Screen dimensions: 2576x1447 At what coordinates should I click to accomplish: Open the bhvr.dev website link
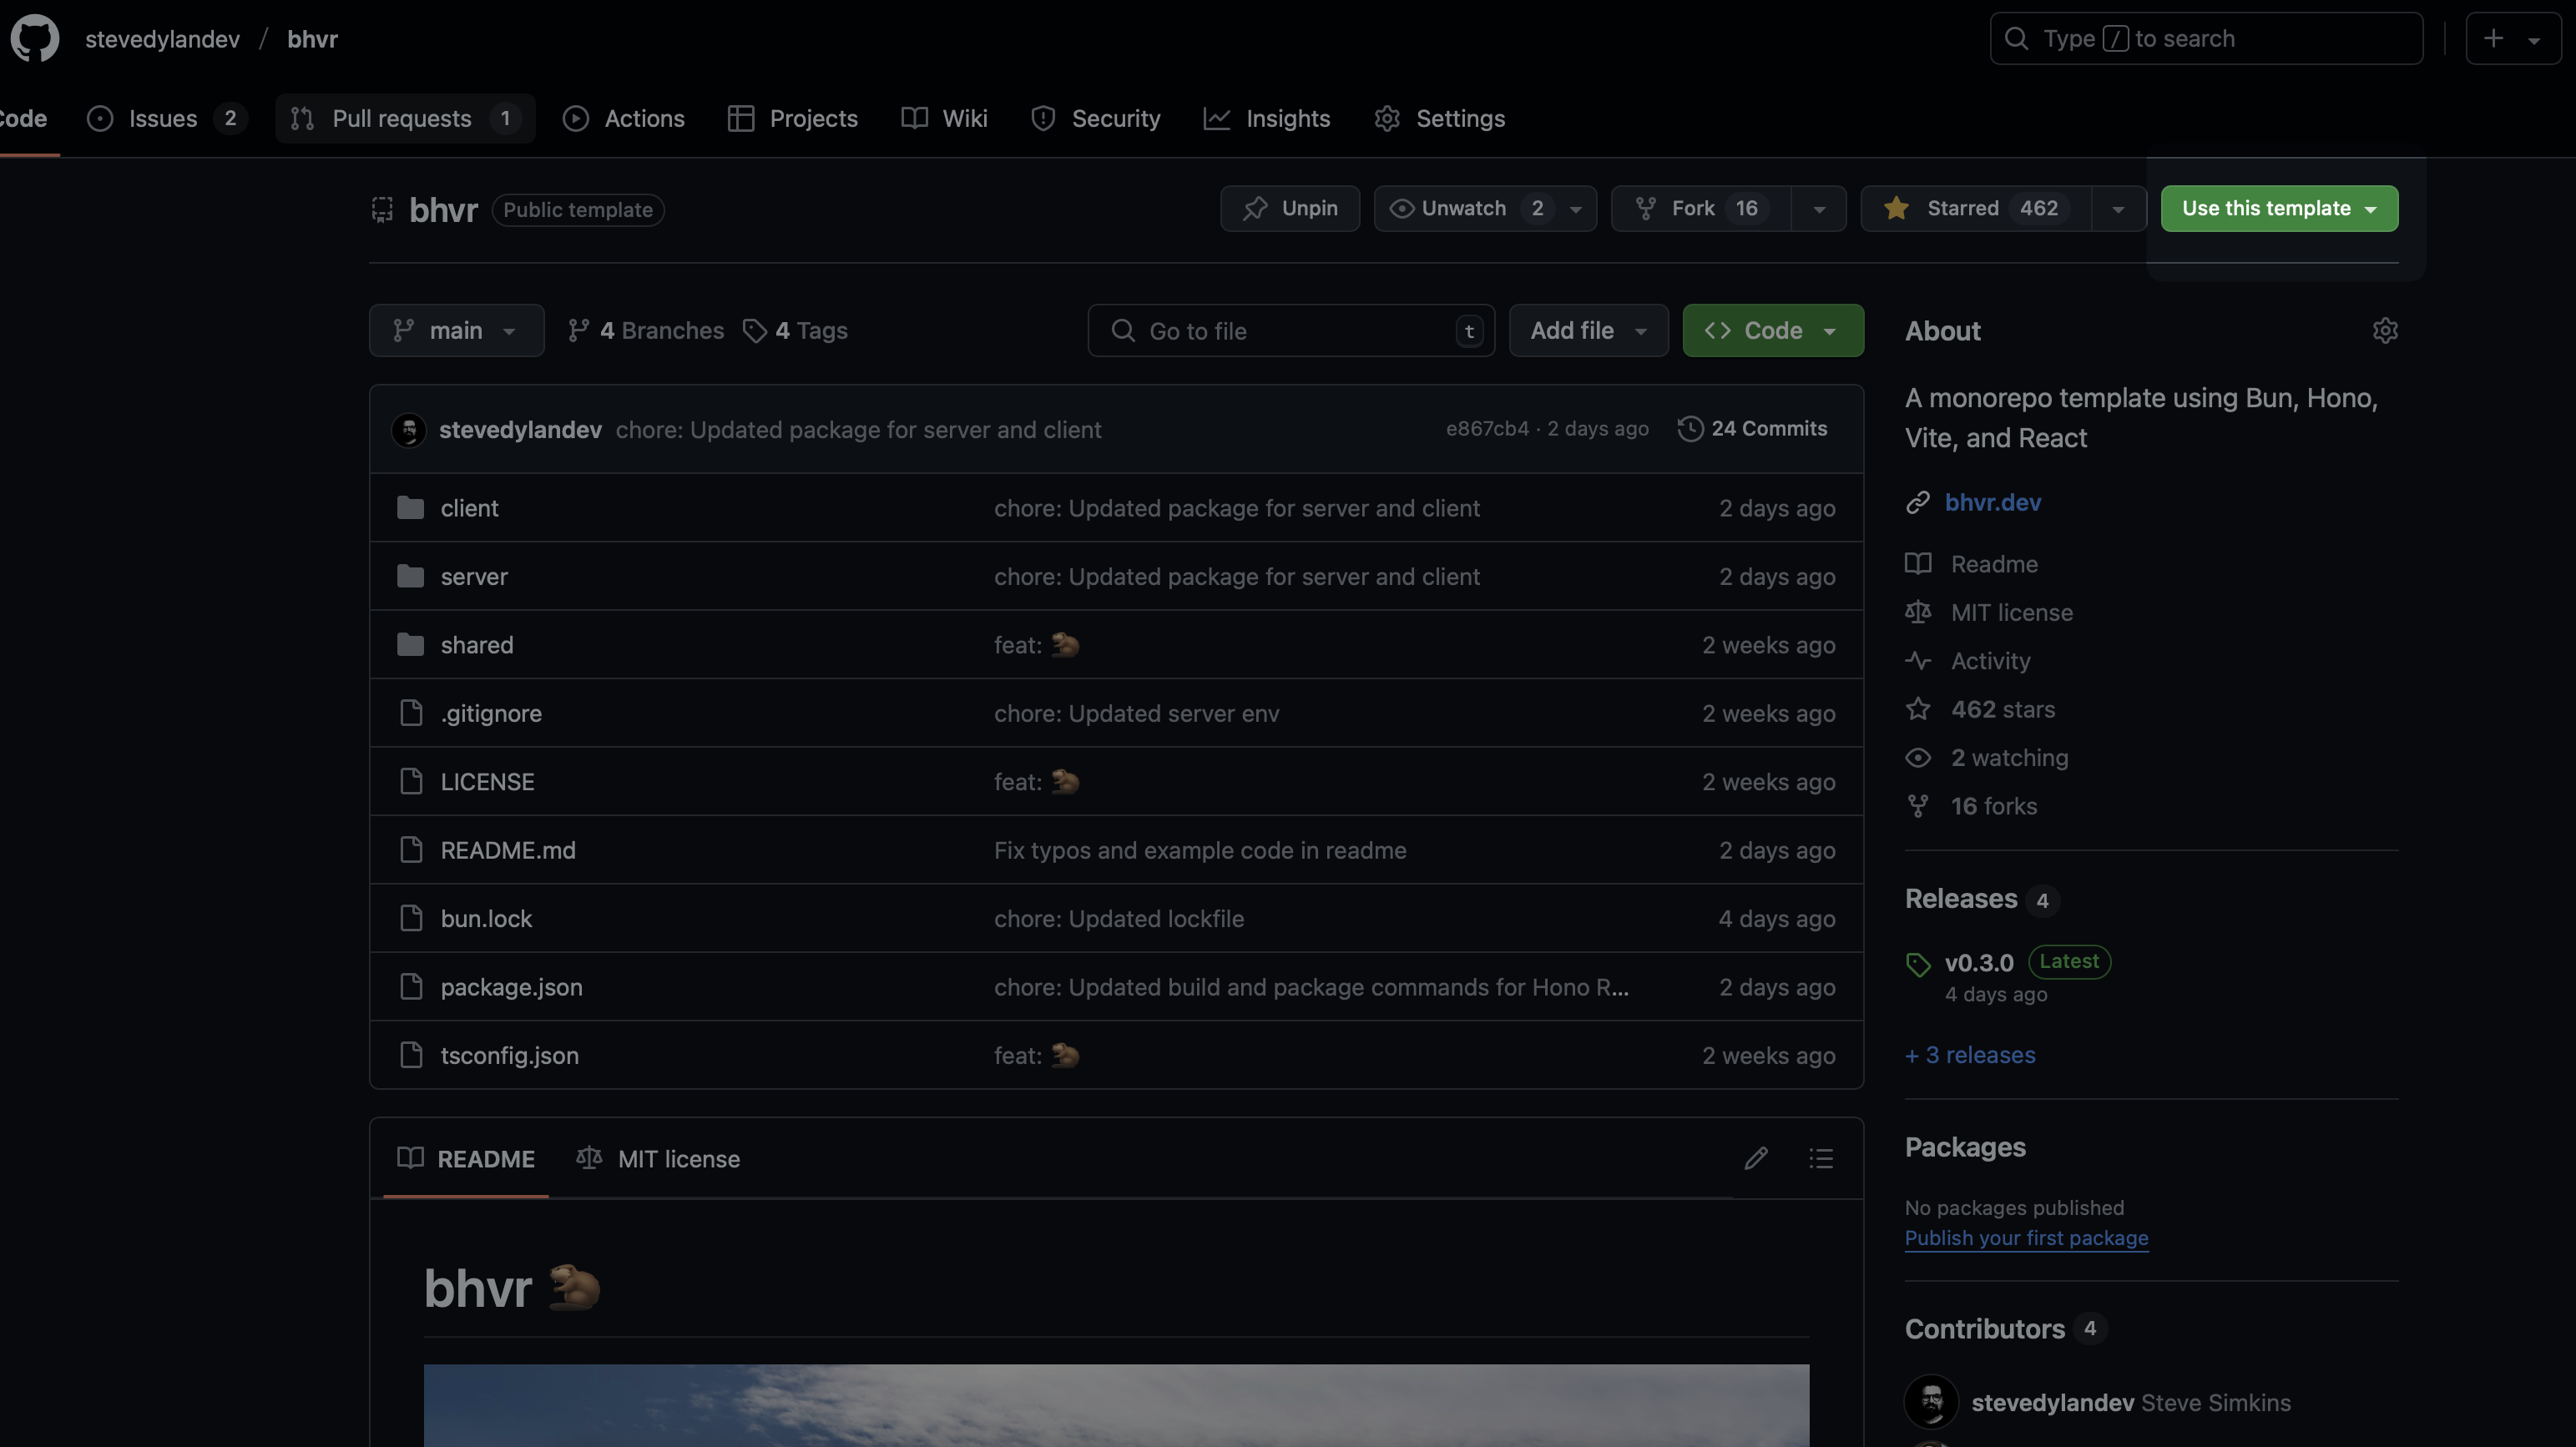pyautogui.click(x=1992, y=503)
